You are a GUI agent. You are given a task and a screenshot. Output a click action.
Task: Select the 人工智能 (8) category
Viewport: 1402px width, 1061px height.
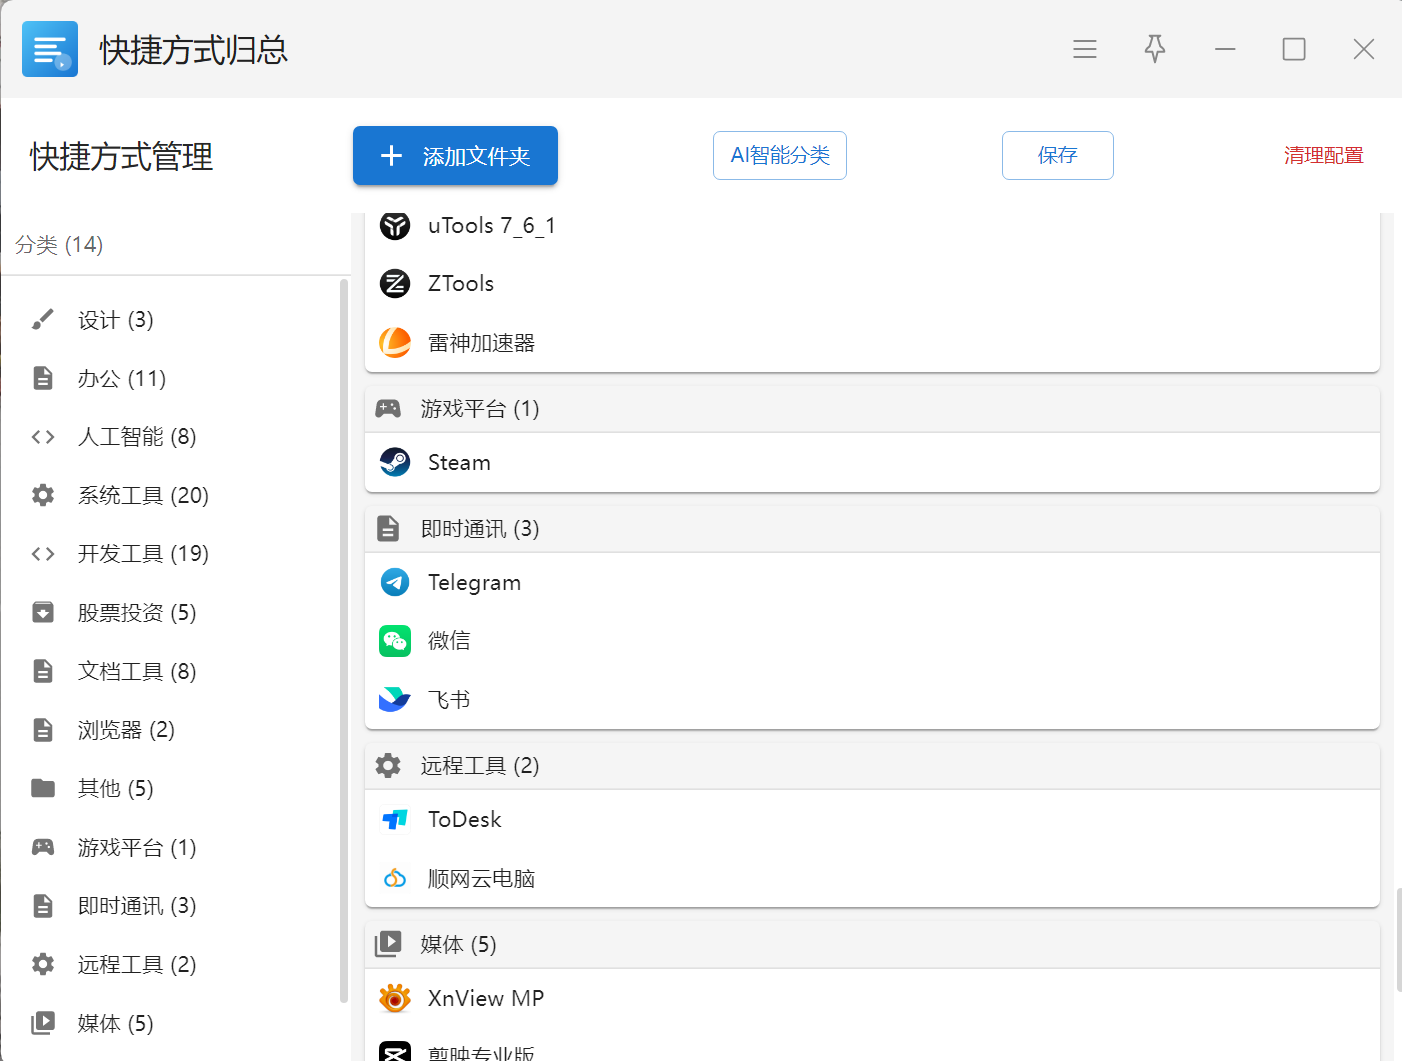[x=137, y=437]
